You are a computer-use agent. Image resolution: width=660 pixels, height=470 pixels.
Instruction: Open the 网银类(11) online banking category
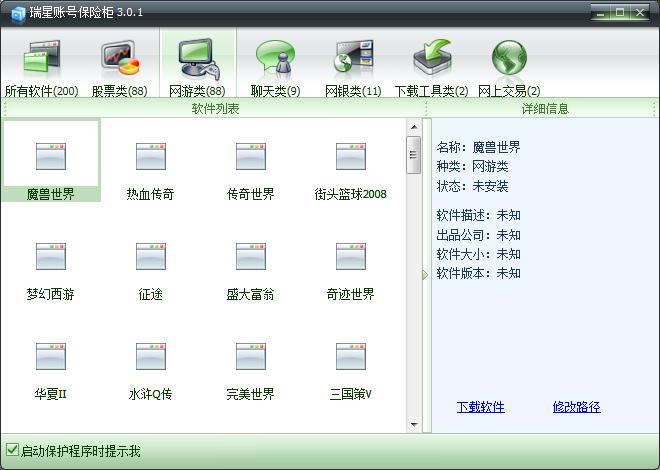point(353,67)
